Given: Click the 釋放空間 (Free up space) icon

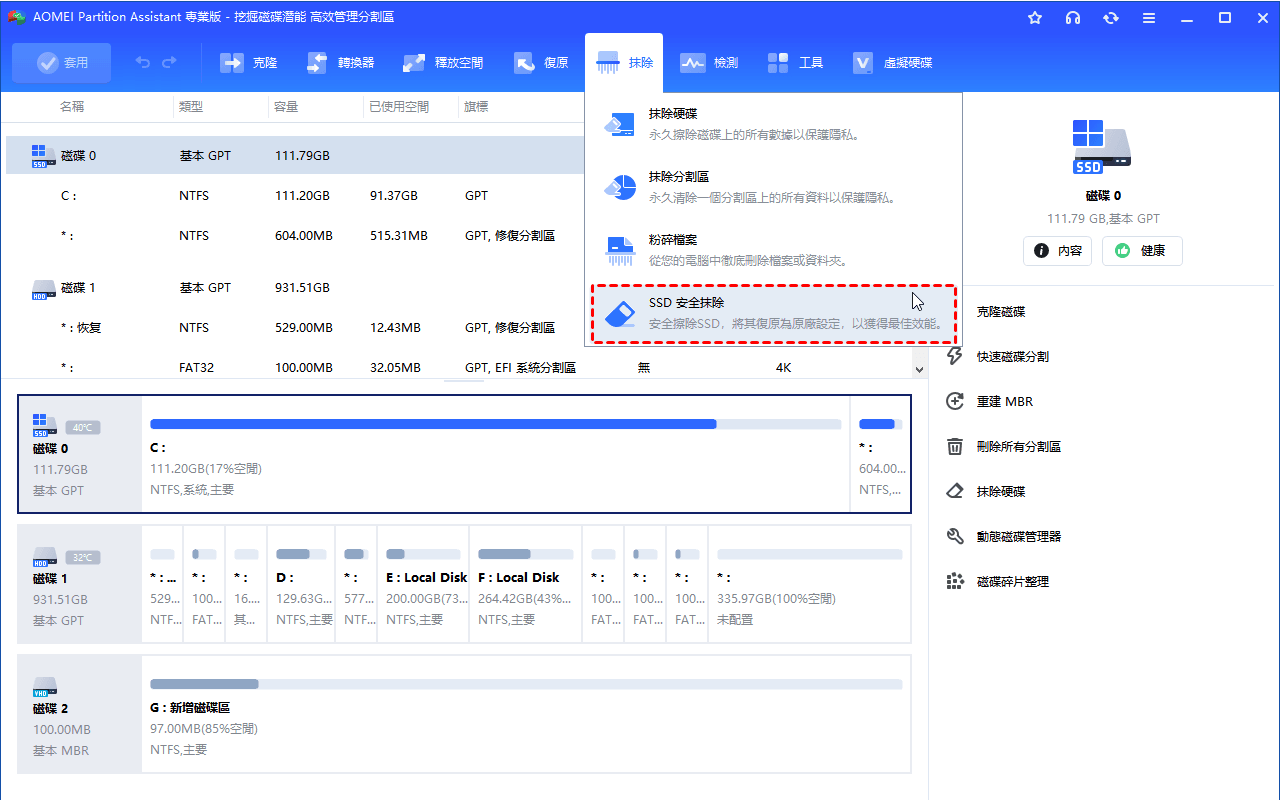Looking at the screenshot, I should 443,63.
